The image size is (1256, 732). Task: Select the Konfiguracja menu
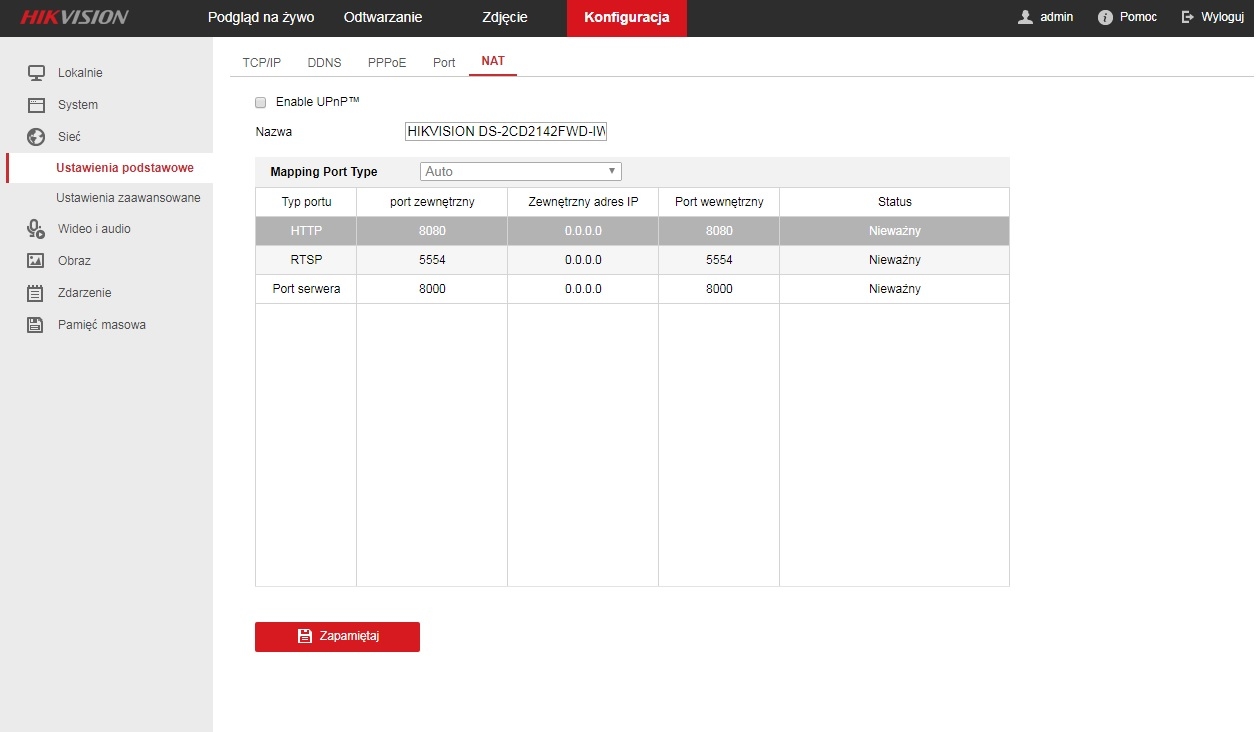pos(627,17)
